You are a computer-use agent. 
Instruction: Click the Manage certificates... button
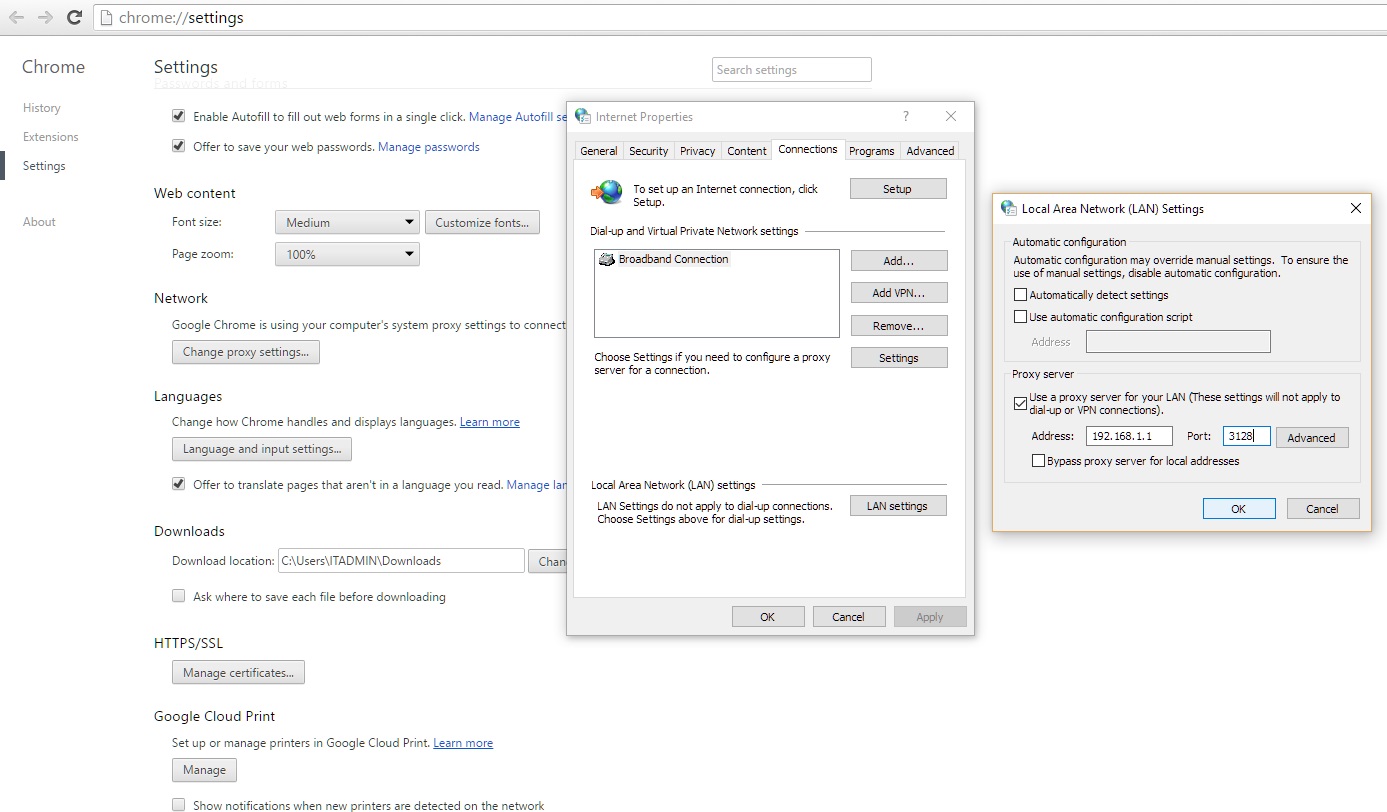click(x=238, y=673)
